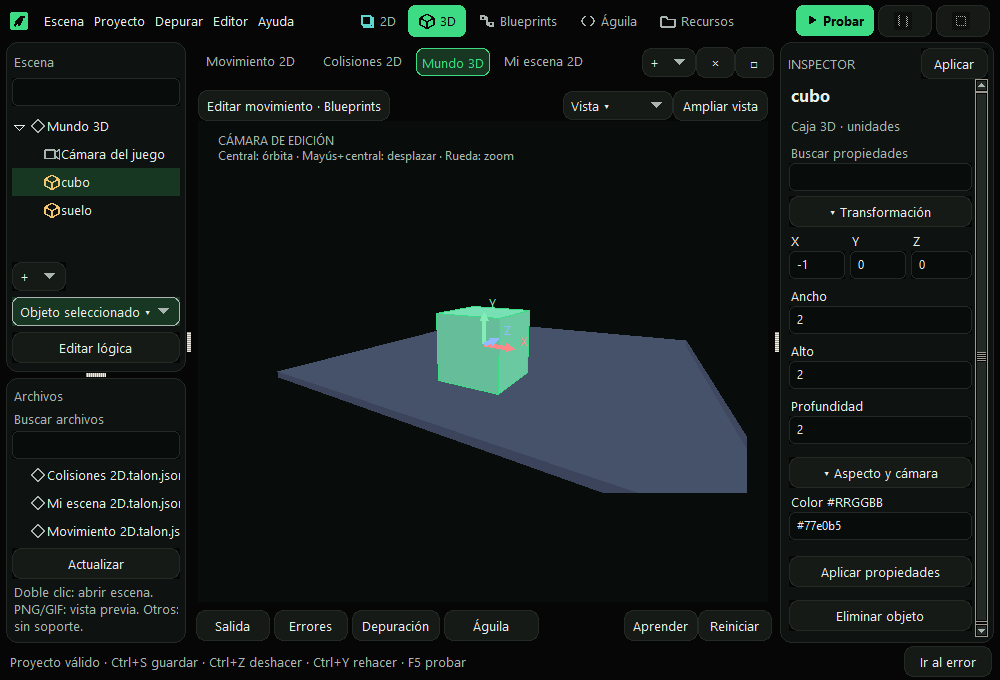The width and height of the screenshot is (1000, 680).
Task: Close the current scene tab with ×
Action: coord(716,63)
